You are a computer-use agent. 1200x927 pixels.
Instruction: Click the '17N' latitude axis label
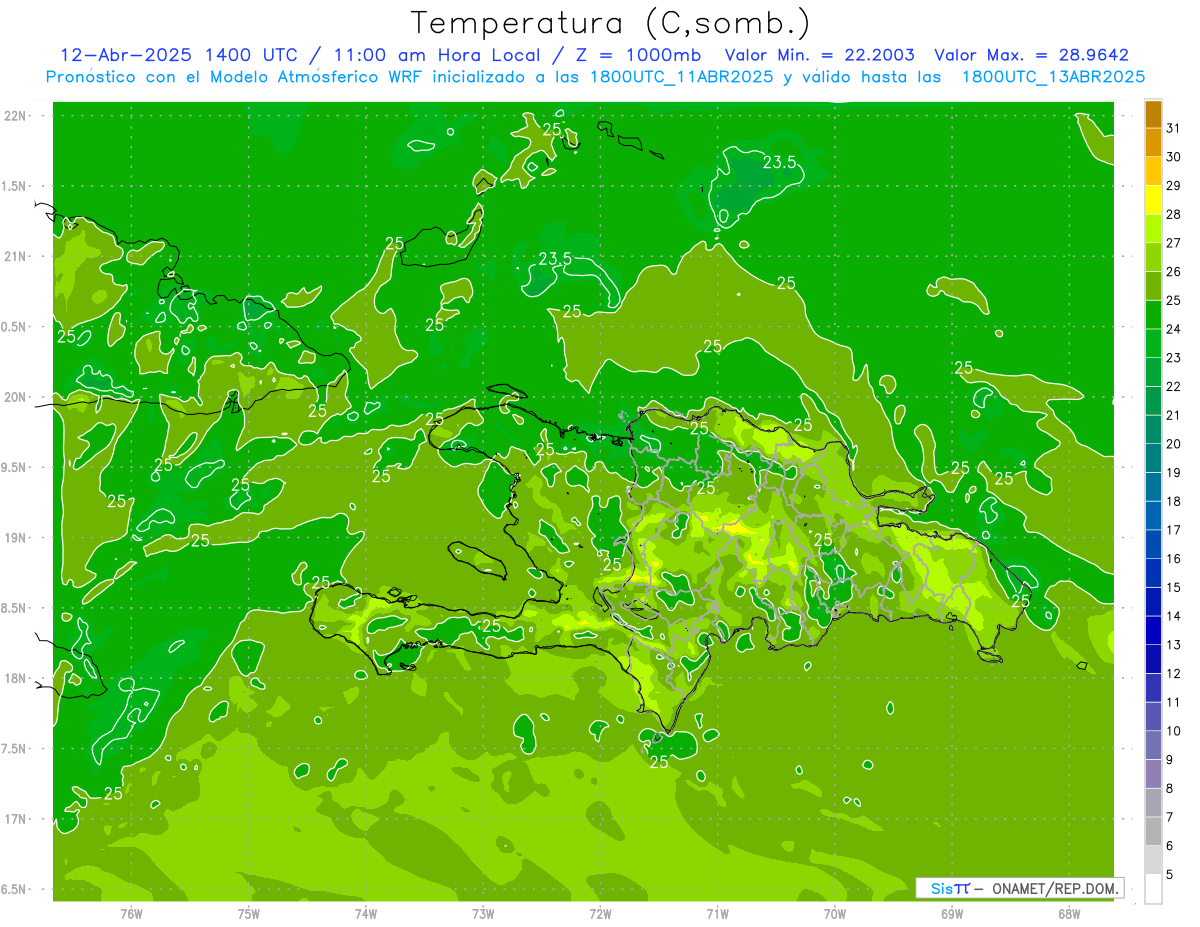pyautogui.click(x=14, y=819)
